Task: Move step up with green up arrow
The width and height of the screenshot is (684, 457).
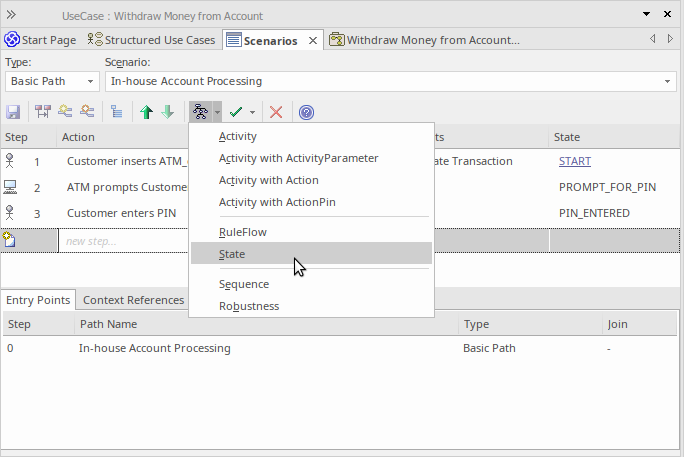Action: (147, 112)
